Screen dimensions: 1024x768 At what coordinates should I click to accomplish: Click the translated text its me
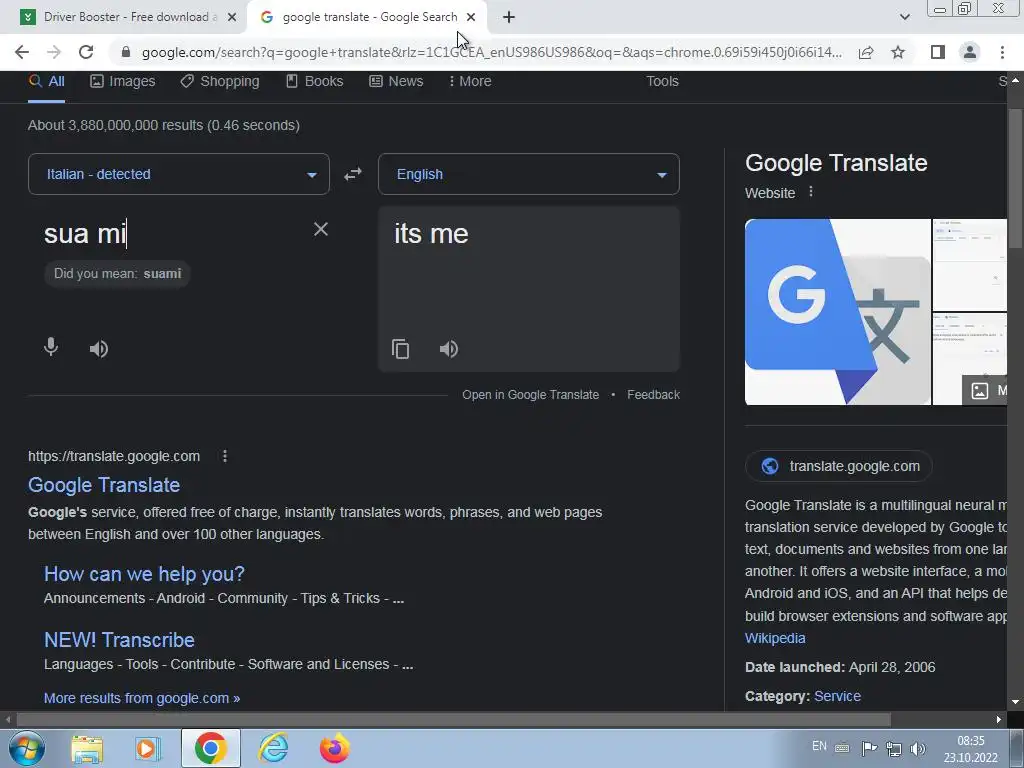click(431, 234)
